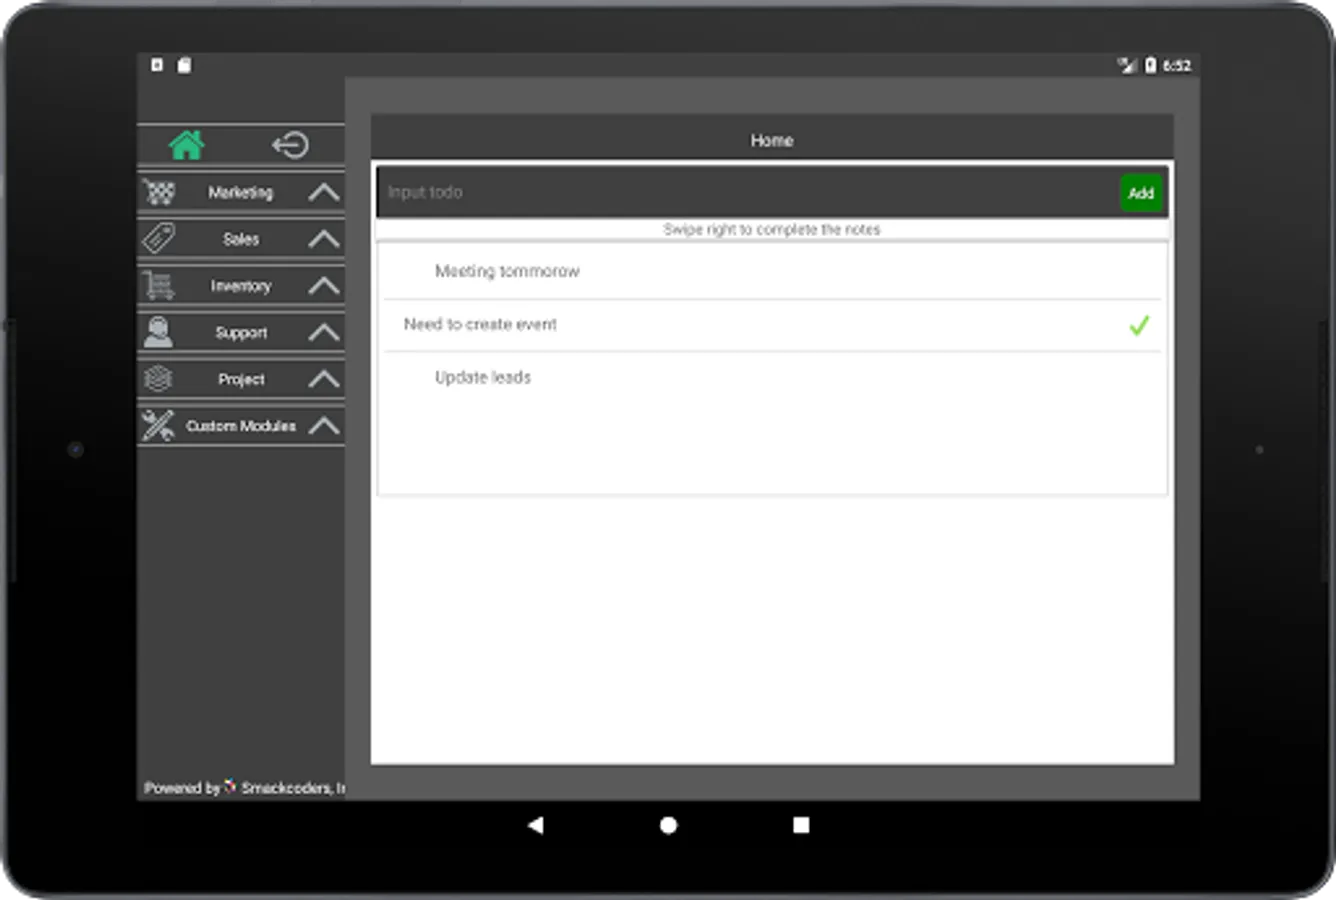Image resolution: width=1336 pixels, height=900 pixels.
Task: Select the 'Update leads' todo item
Action: 772,377
